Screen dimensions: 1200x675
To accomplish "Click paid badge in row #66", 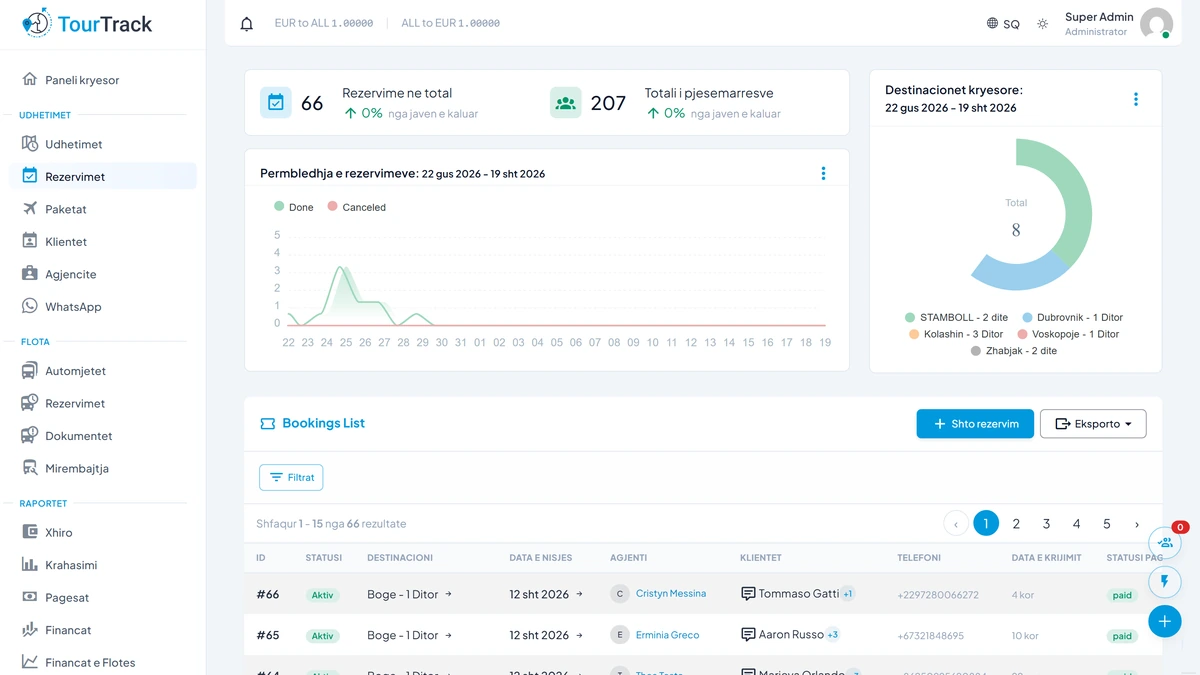I will 1122,595.
